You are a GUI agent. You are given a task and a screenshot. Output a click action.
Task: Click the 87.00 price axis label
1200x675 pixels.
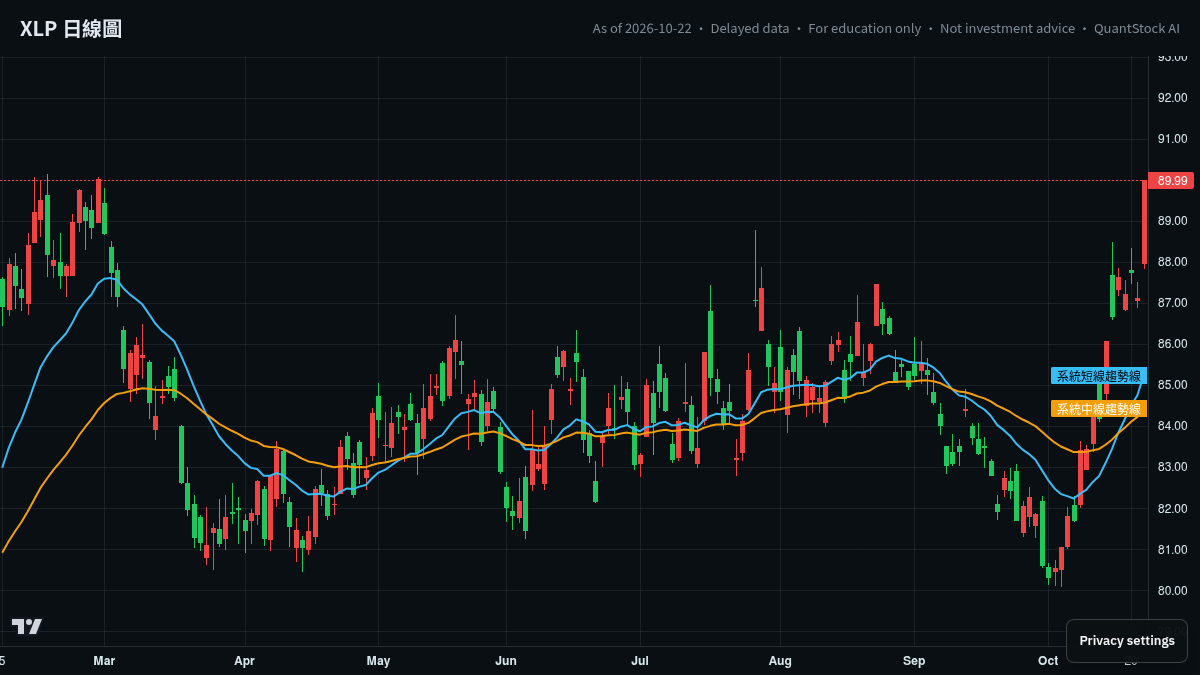[1172, 303]
